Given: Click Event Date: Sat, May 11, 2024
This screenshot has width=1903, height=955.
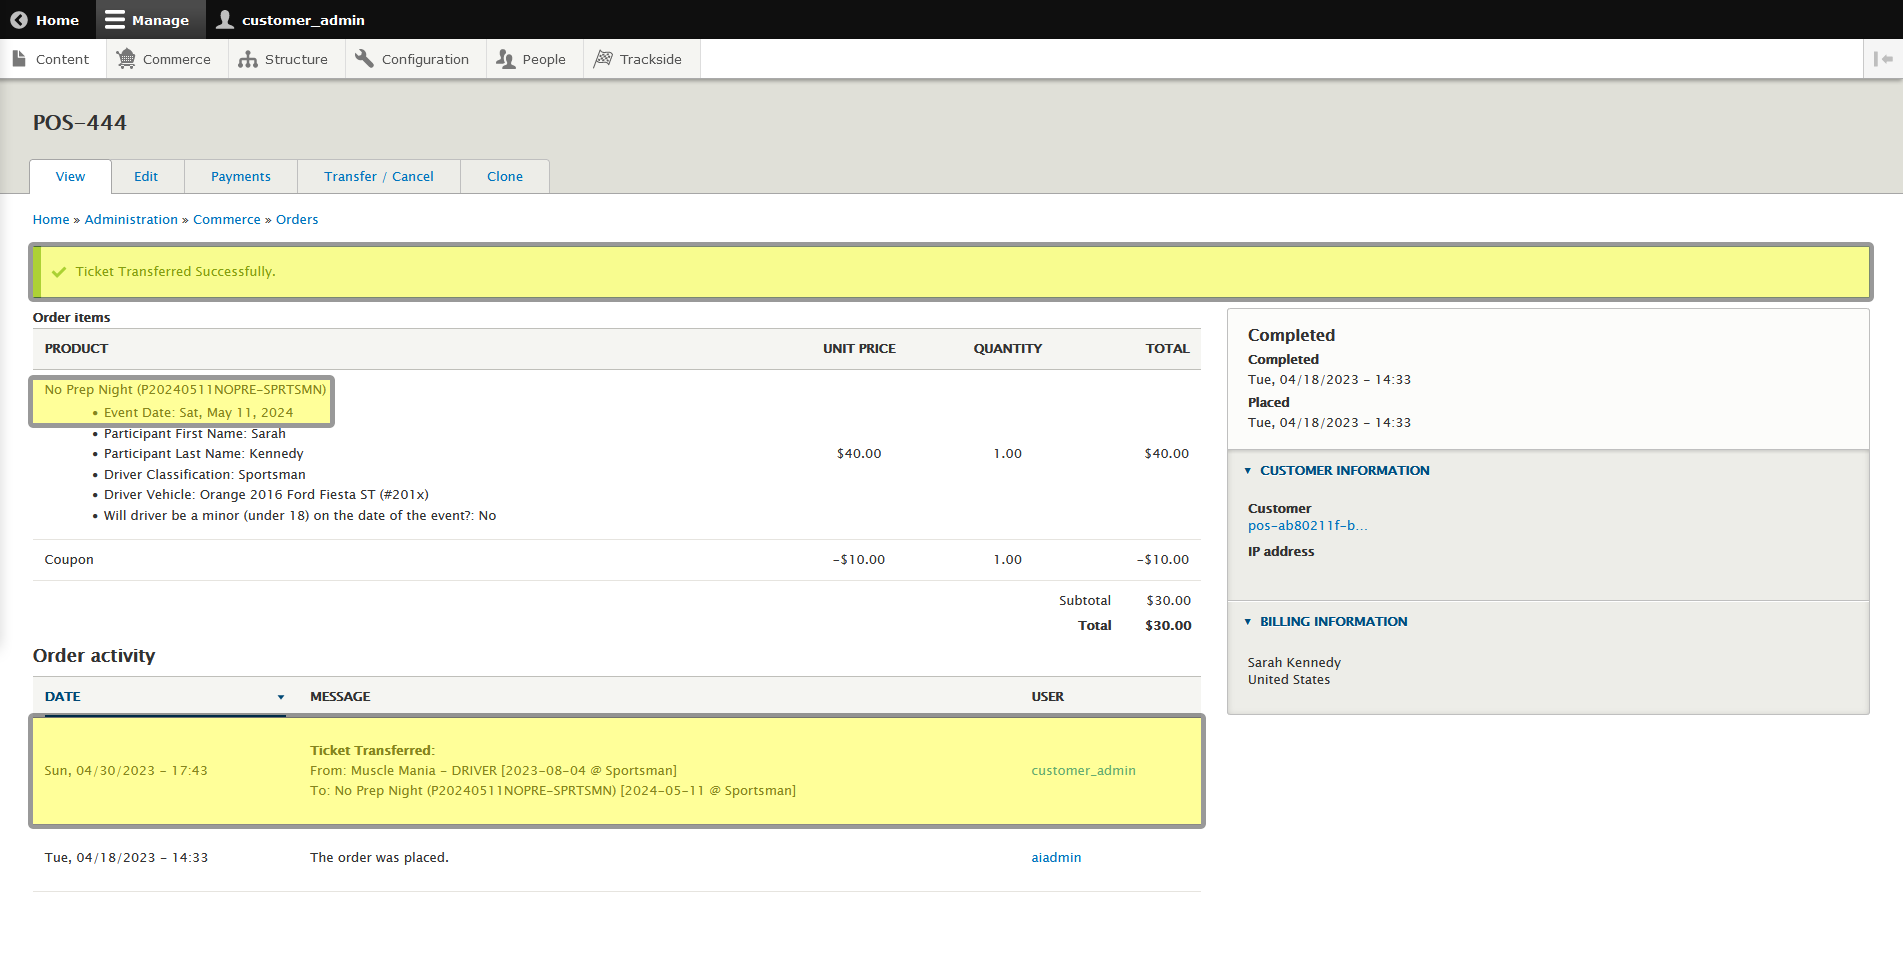Looking at the screenshot, I should [x=198, y=412].
